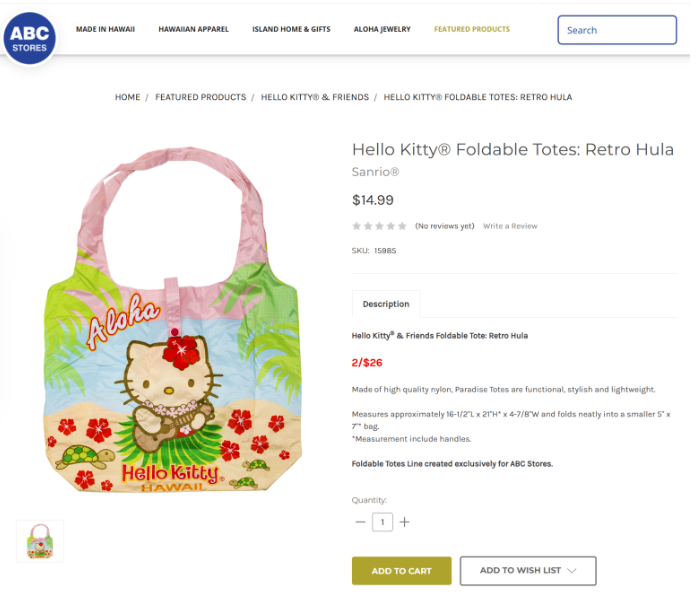Expand the Add to Wish List dropdown
This screenshot has height=598, width=696.
coord(528,571)
